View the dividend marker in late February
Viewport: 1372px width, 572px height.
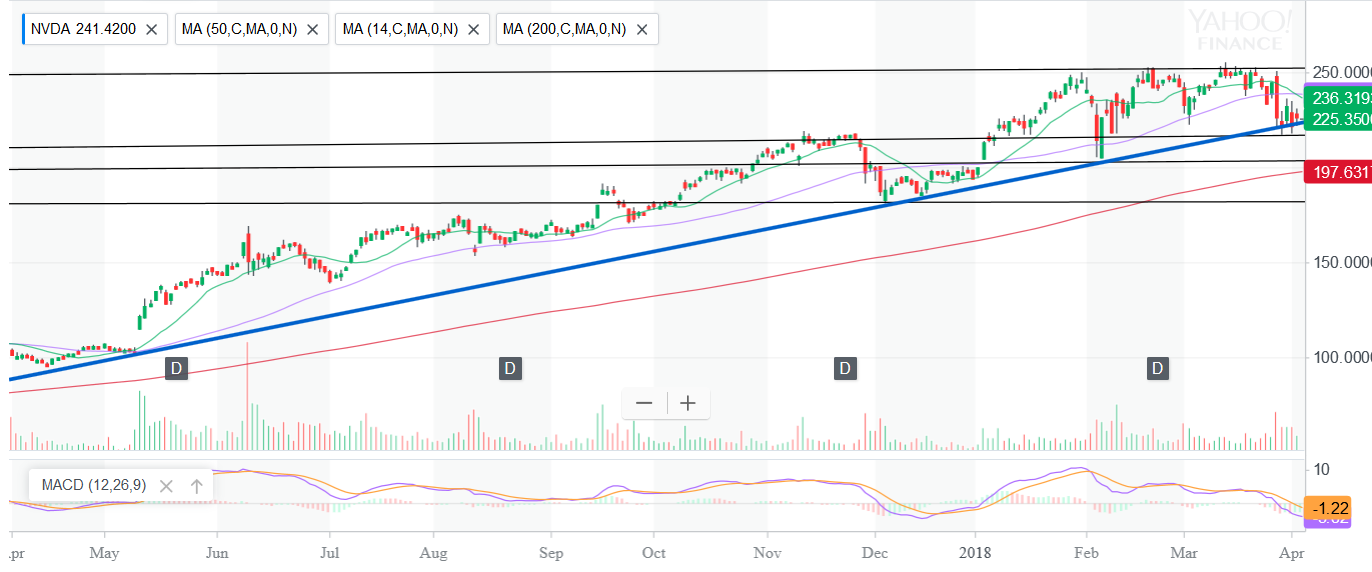click(x=1158, y=369)
